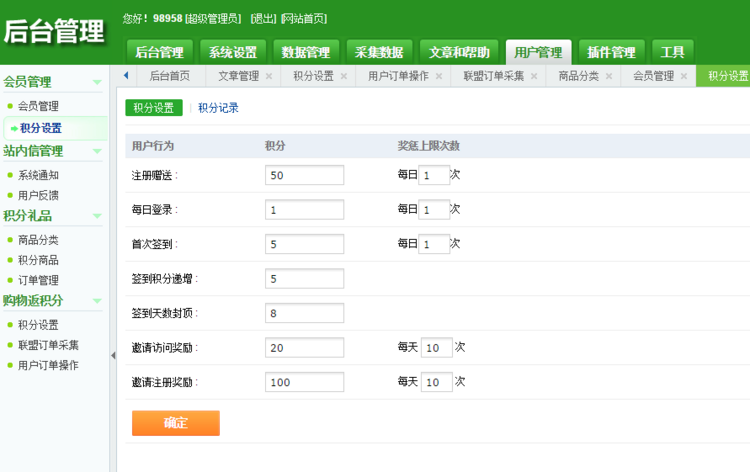Focus the 邀请访问奖励 daily limit field

click(437, 347)
